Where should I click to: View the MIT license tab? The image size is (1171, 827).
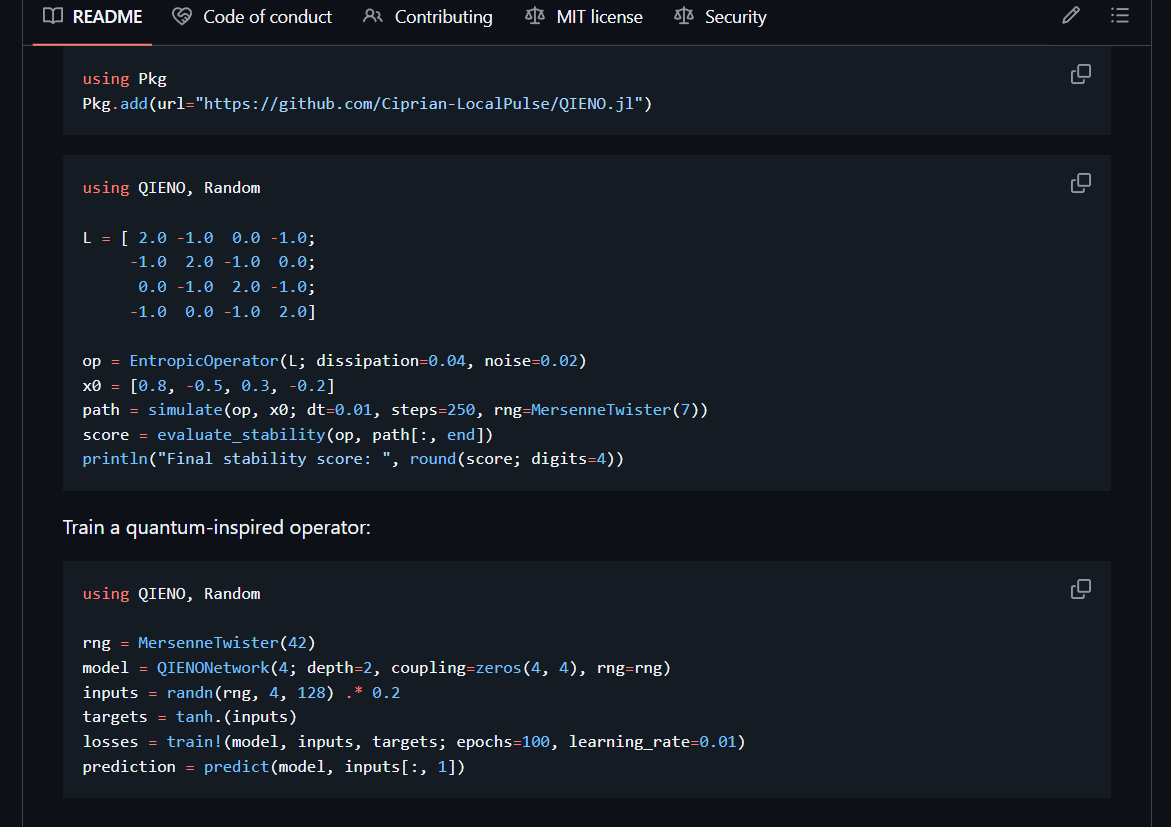click(x=583, y=16)
